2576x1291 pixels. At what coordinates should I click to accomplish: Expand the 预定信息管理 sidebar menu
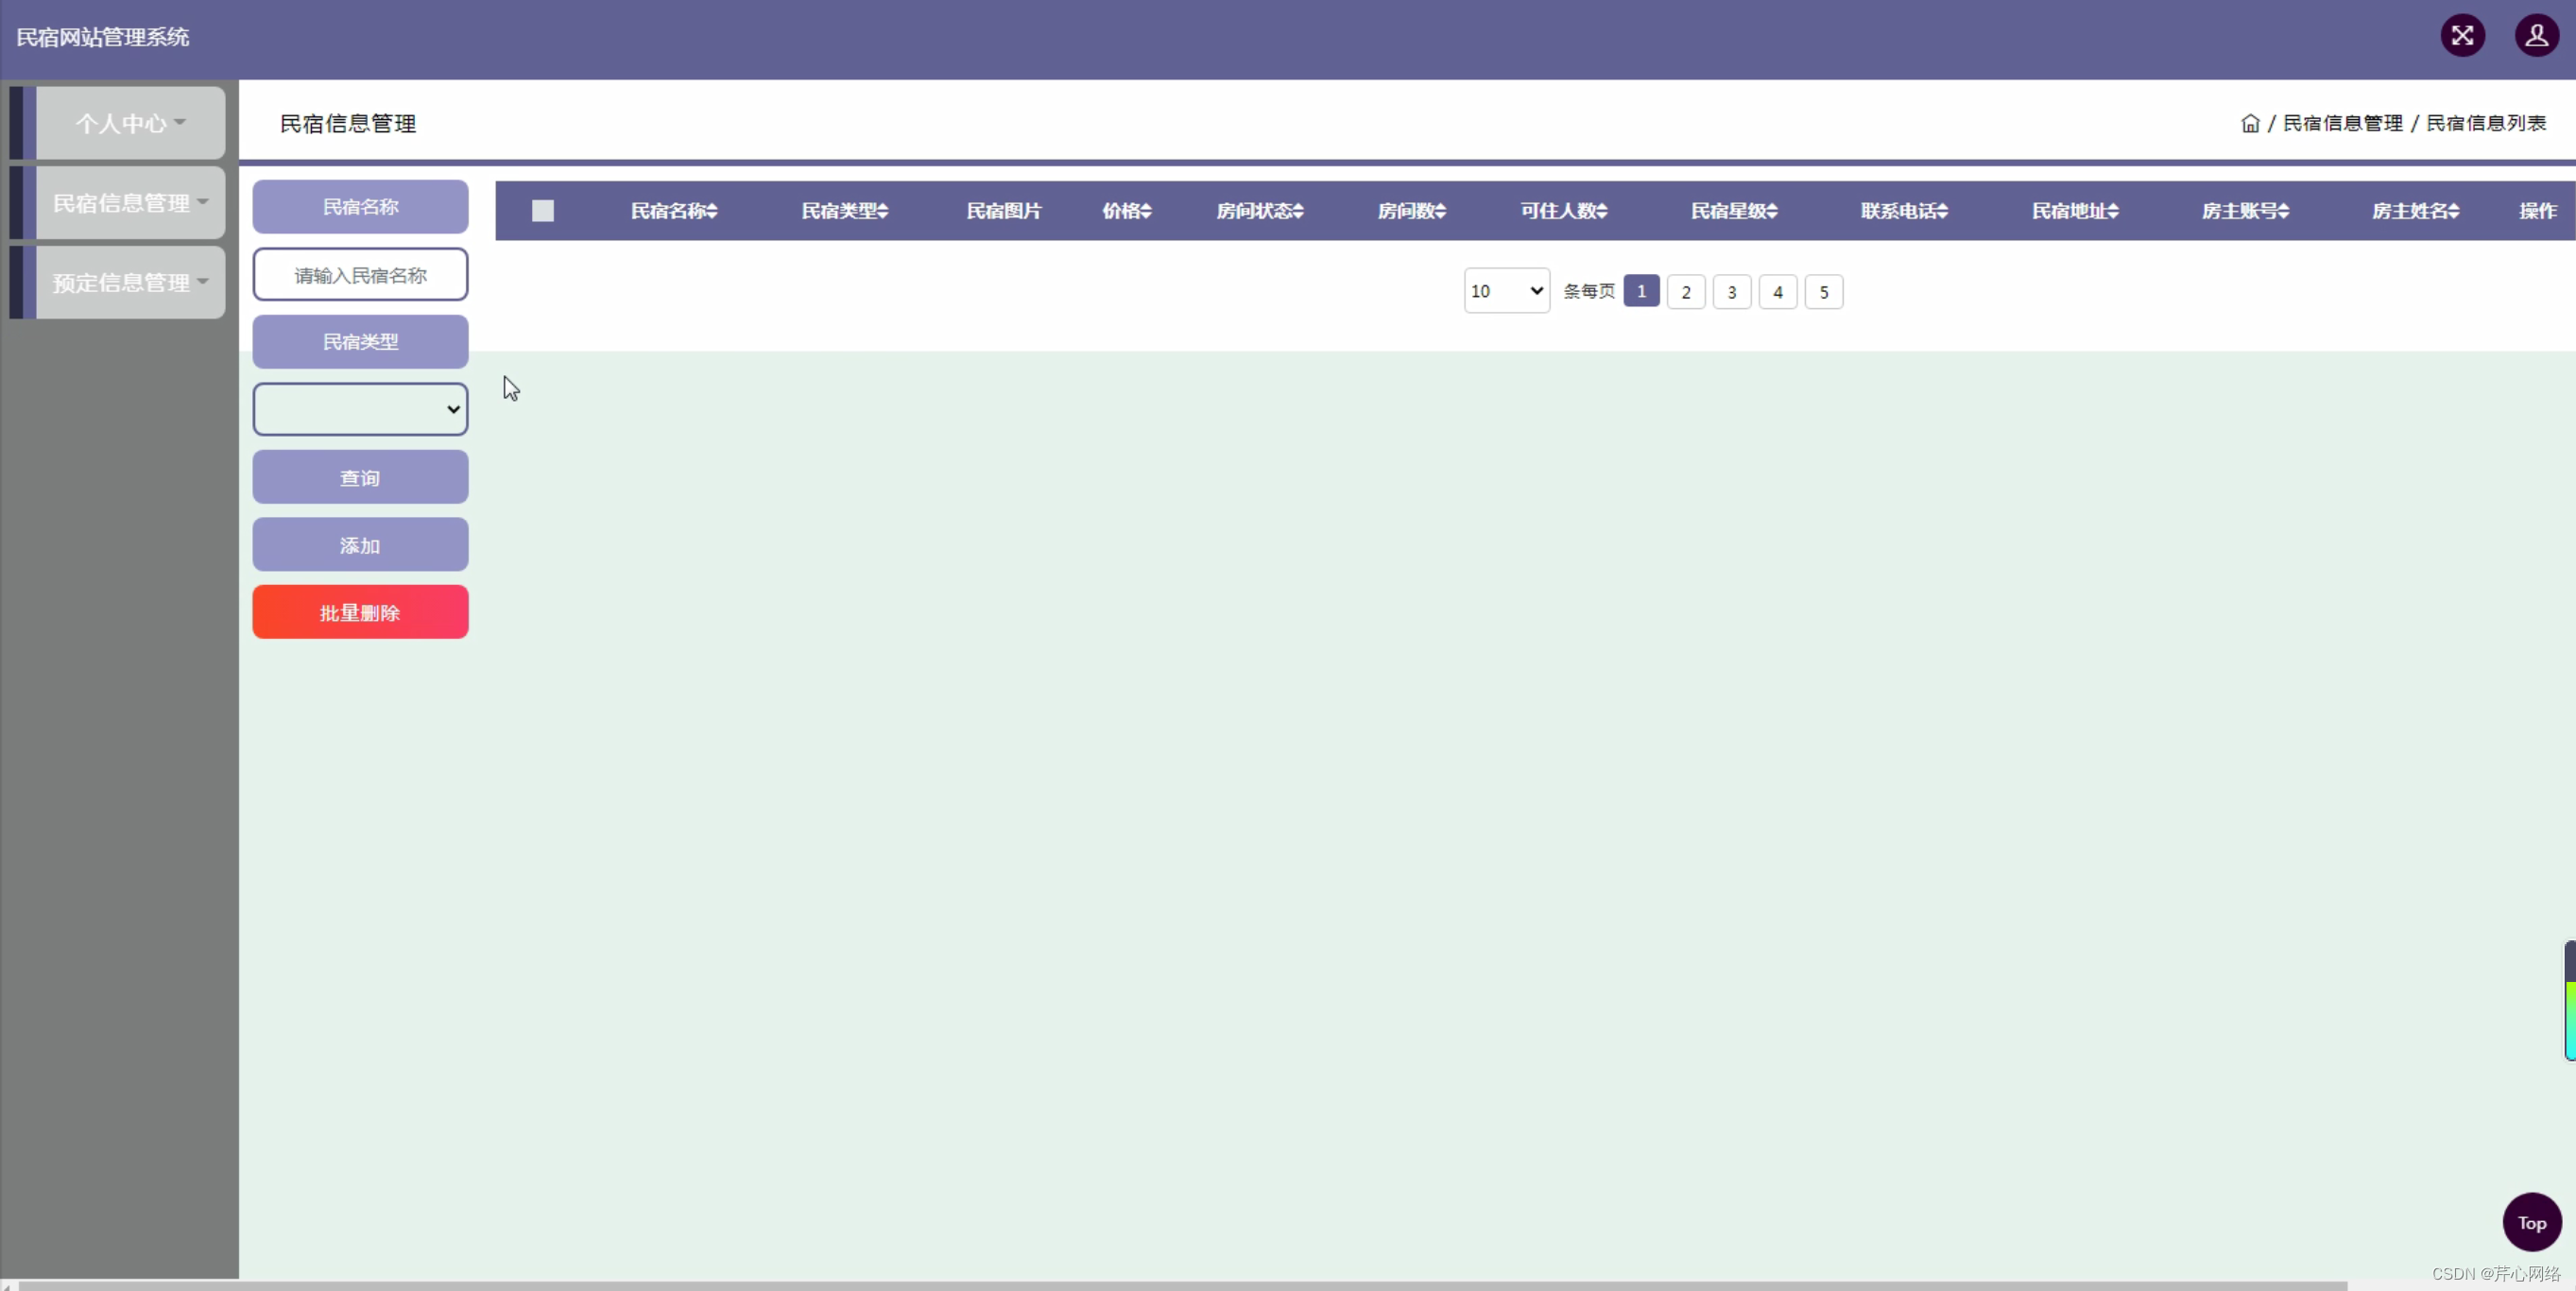tap(130, 283)
